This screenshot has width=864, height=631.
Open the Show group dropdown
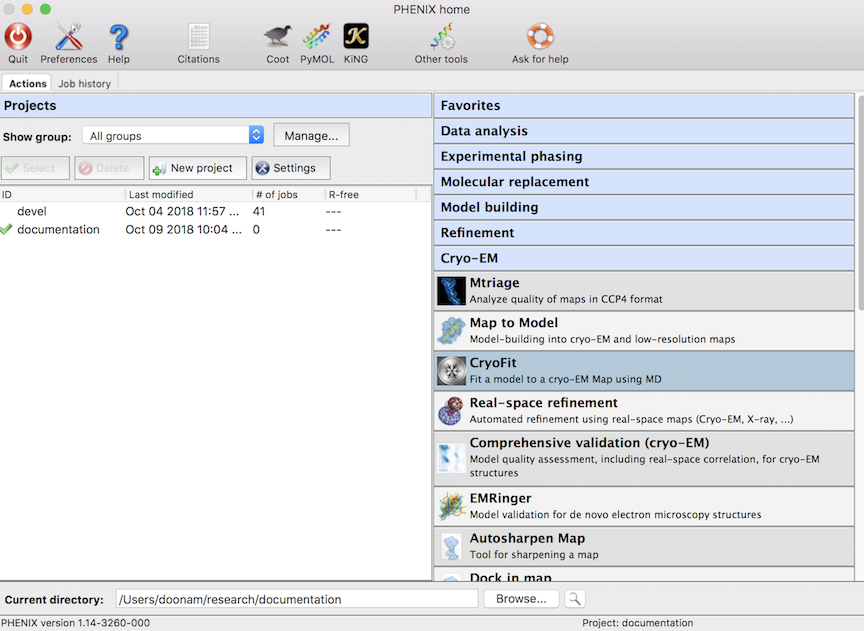pyautogui.click(x=173, y=133)
